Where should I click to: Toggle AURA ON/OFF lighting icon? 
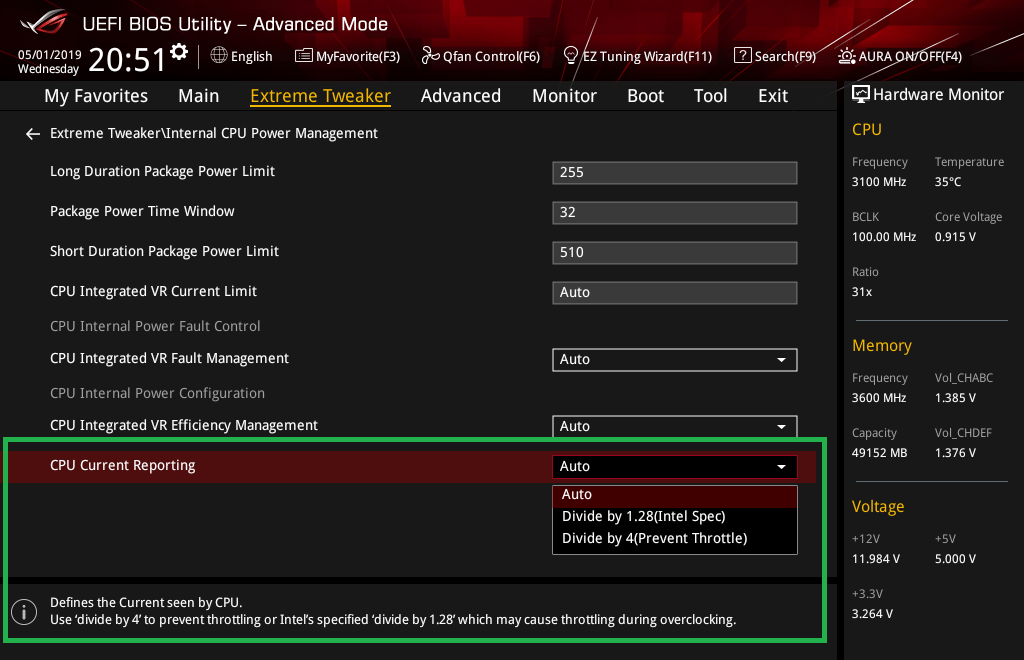(x=847, y=56)
